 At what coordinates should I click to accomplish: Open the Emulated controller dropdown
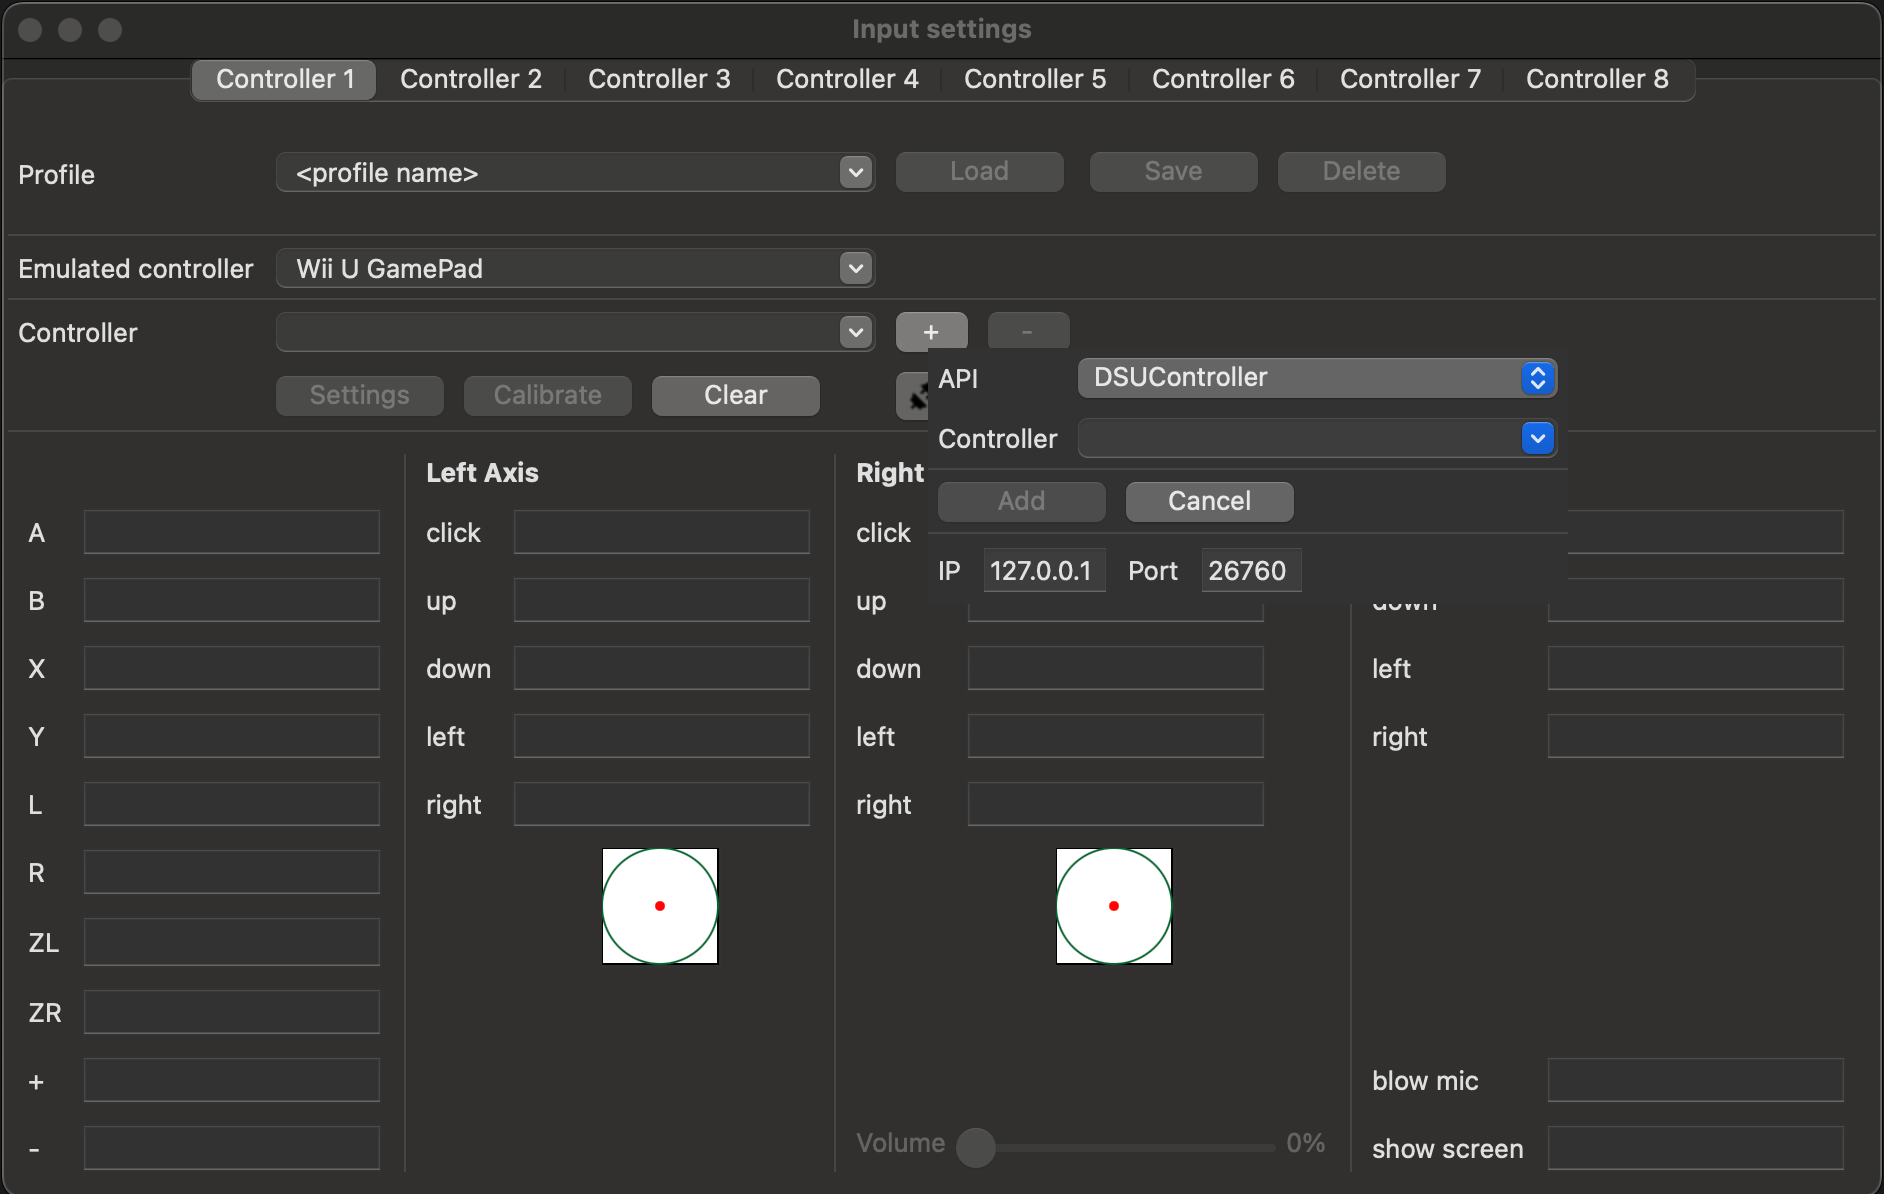tap(575, 268)
